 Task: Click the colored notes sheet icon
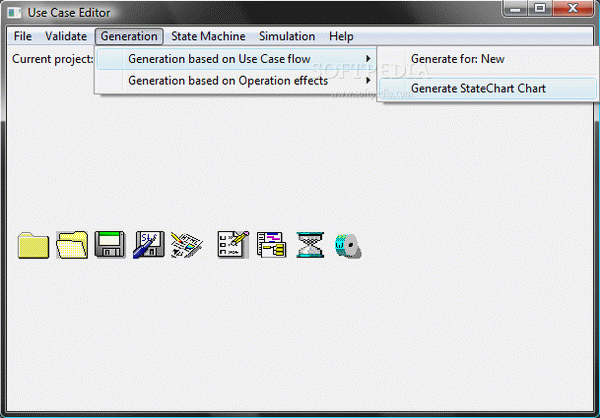187,244
